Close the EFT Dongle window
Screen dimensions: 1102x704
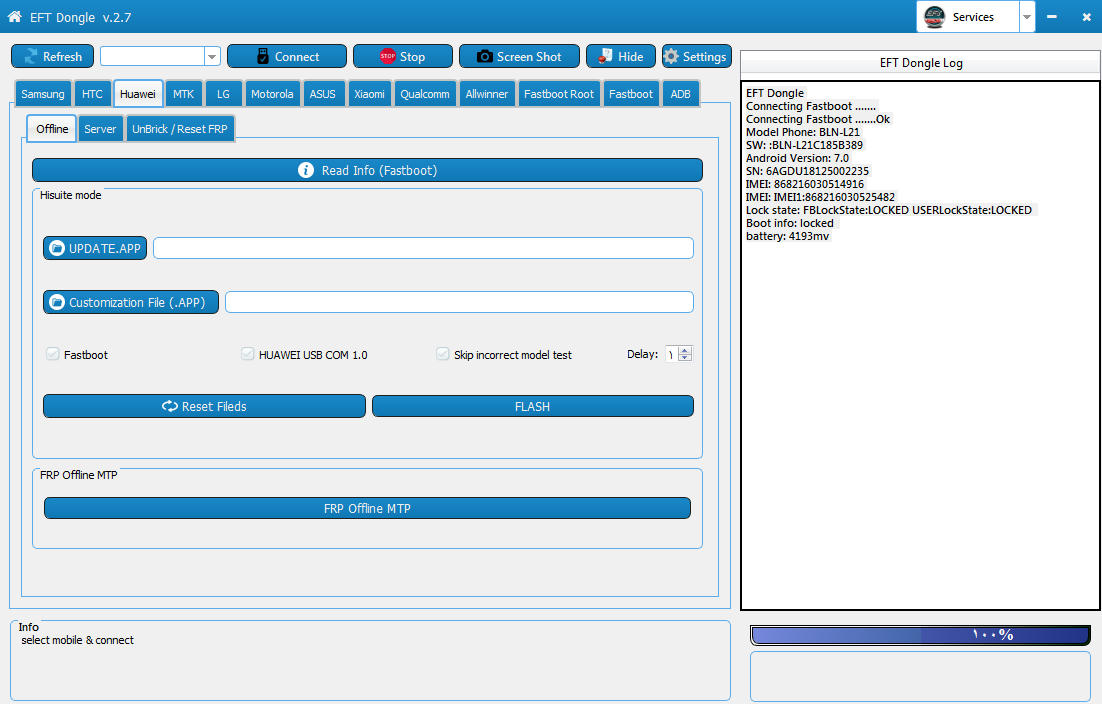tap(1086, 17)
